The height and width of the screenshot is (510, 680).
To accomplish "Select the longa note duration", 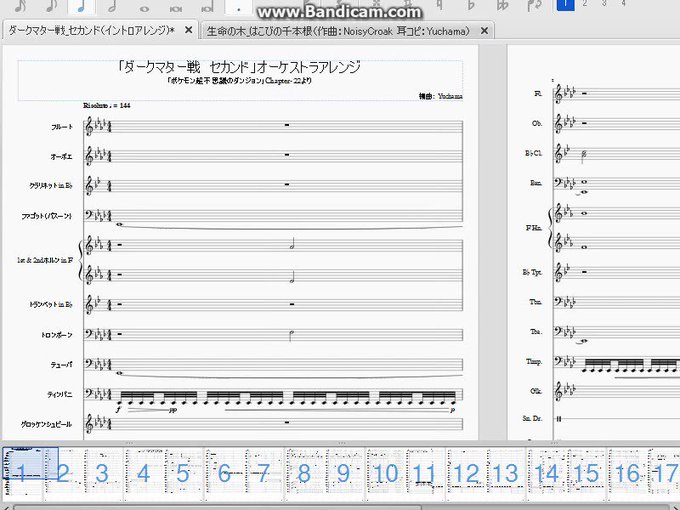I will [207, 7].
